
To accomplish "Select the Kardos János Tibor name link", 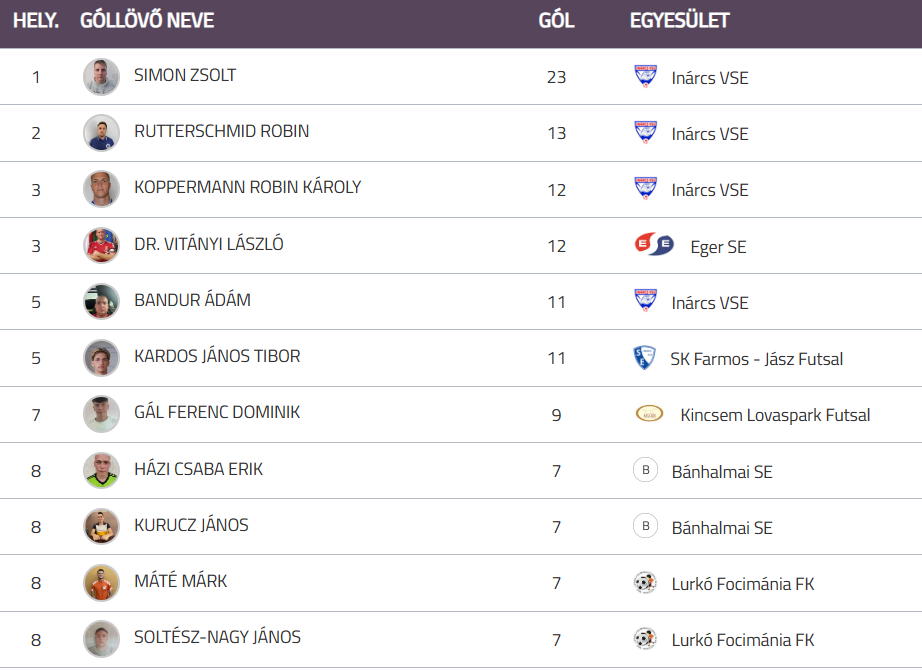I will (217, 356).
